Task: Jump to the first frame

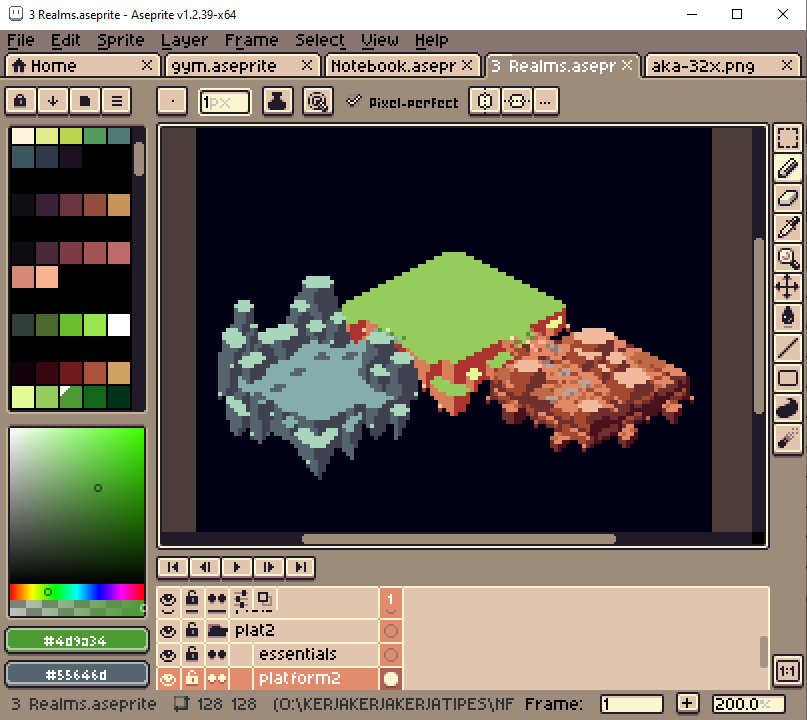Action: (173, 567)
